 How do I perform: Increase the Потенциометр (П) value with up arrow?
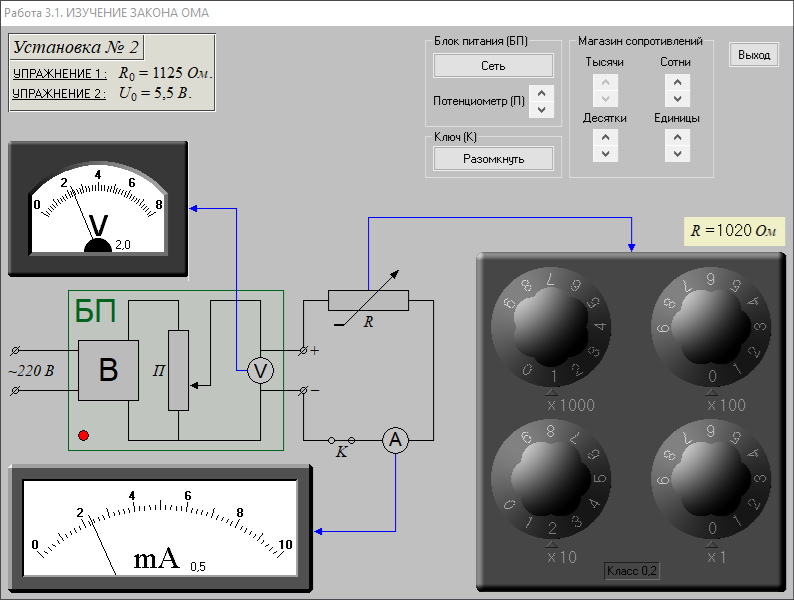point(541,92)
